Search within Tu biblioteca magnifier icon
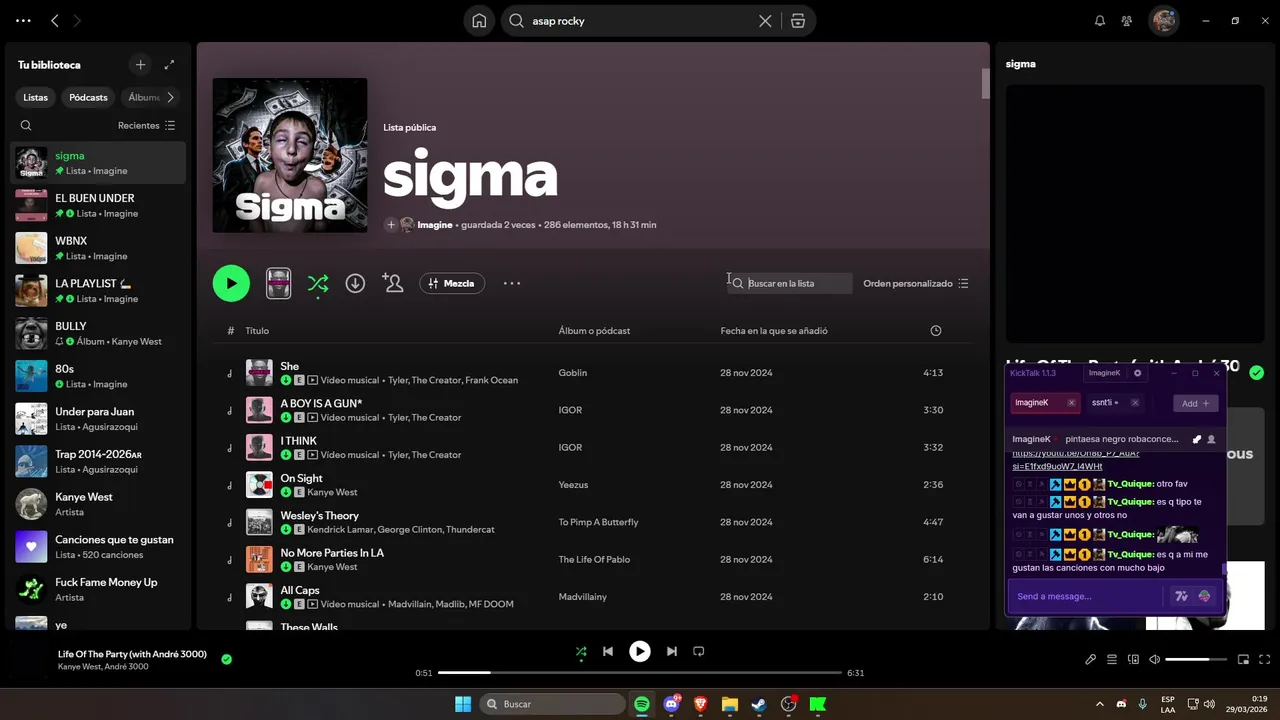The image size is (1280, 720). pyautogui.click(x=26, y=126)
